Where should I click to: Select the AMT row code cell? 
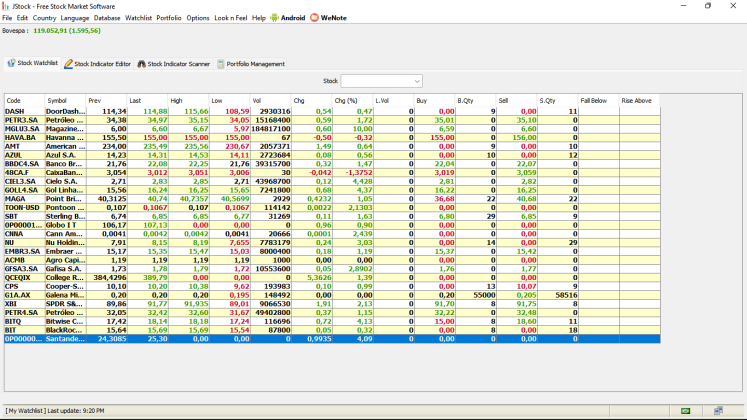click(25, 146)
